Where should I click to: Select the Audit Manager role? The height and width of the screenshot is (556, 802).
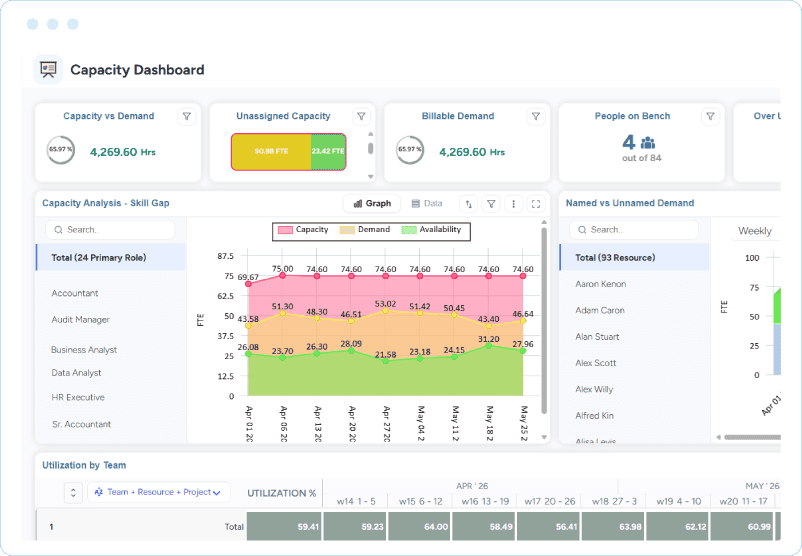[80, 320]
